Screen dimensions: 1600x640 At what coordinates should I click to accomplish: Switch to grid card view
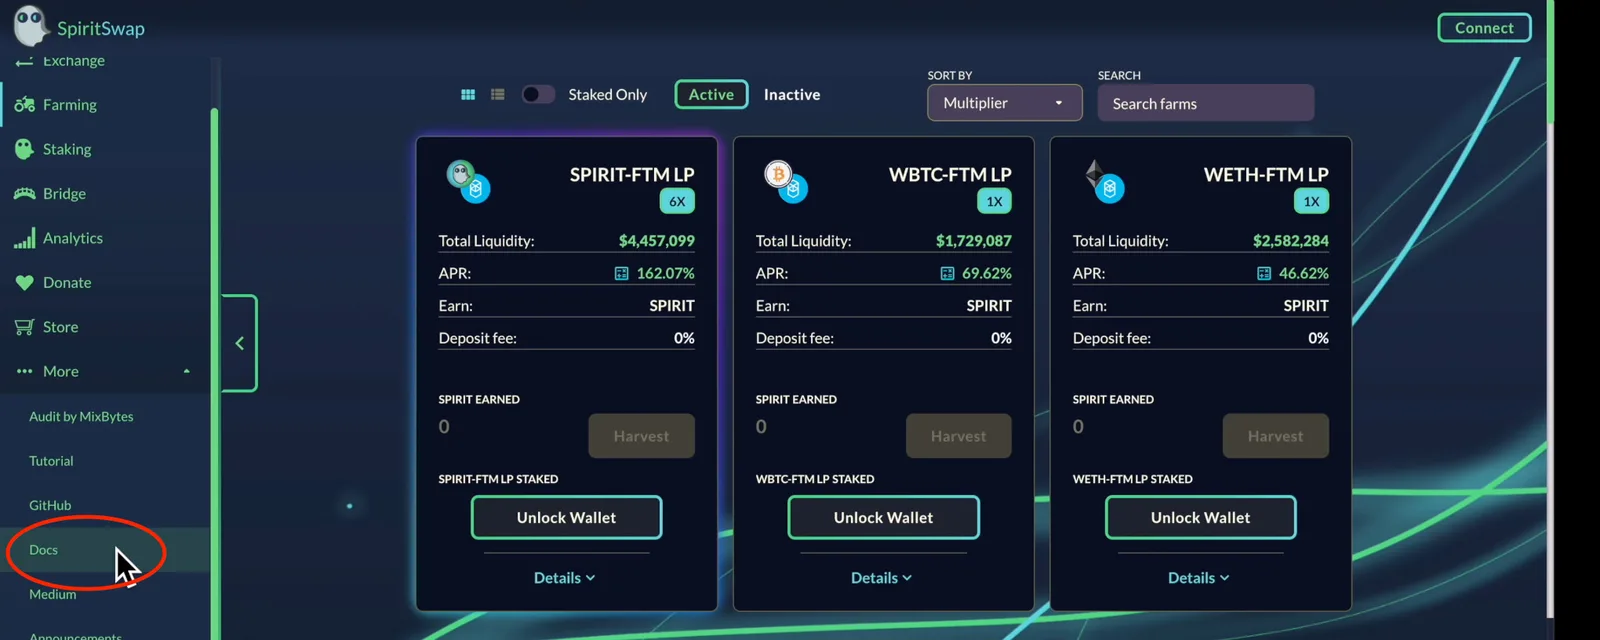(468, 94)
